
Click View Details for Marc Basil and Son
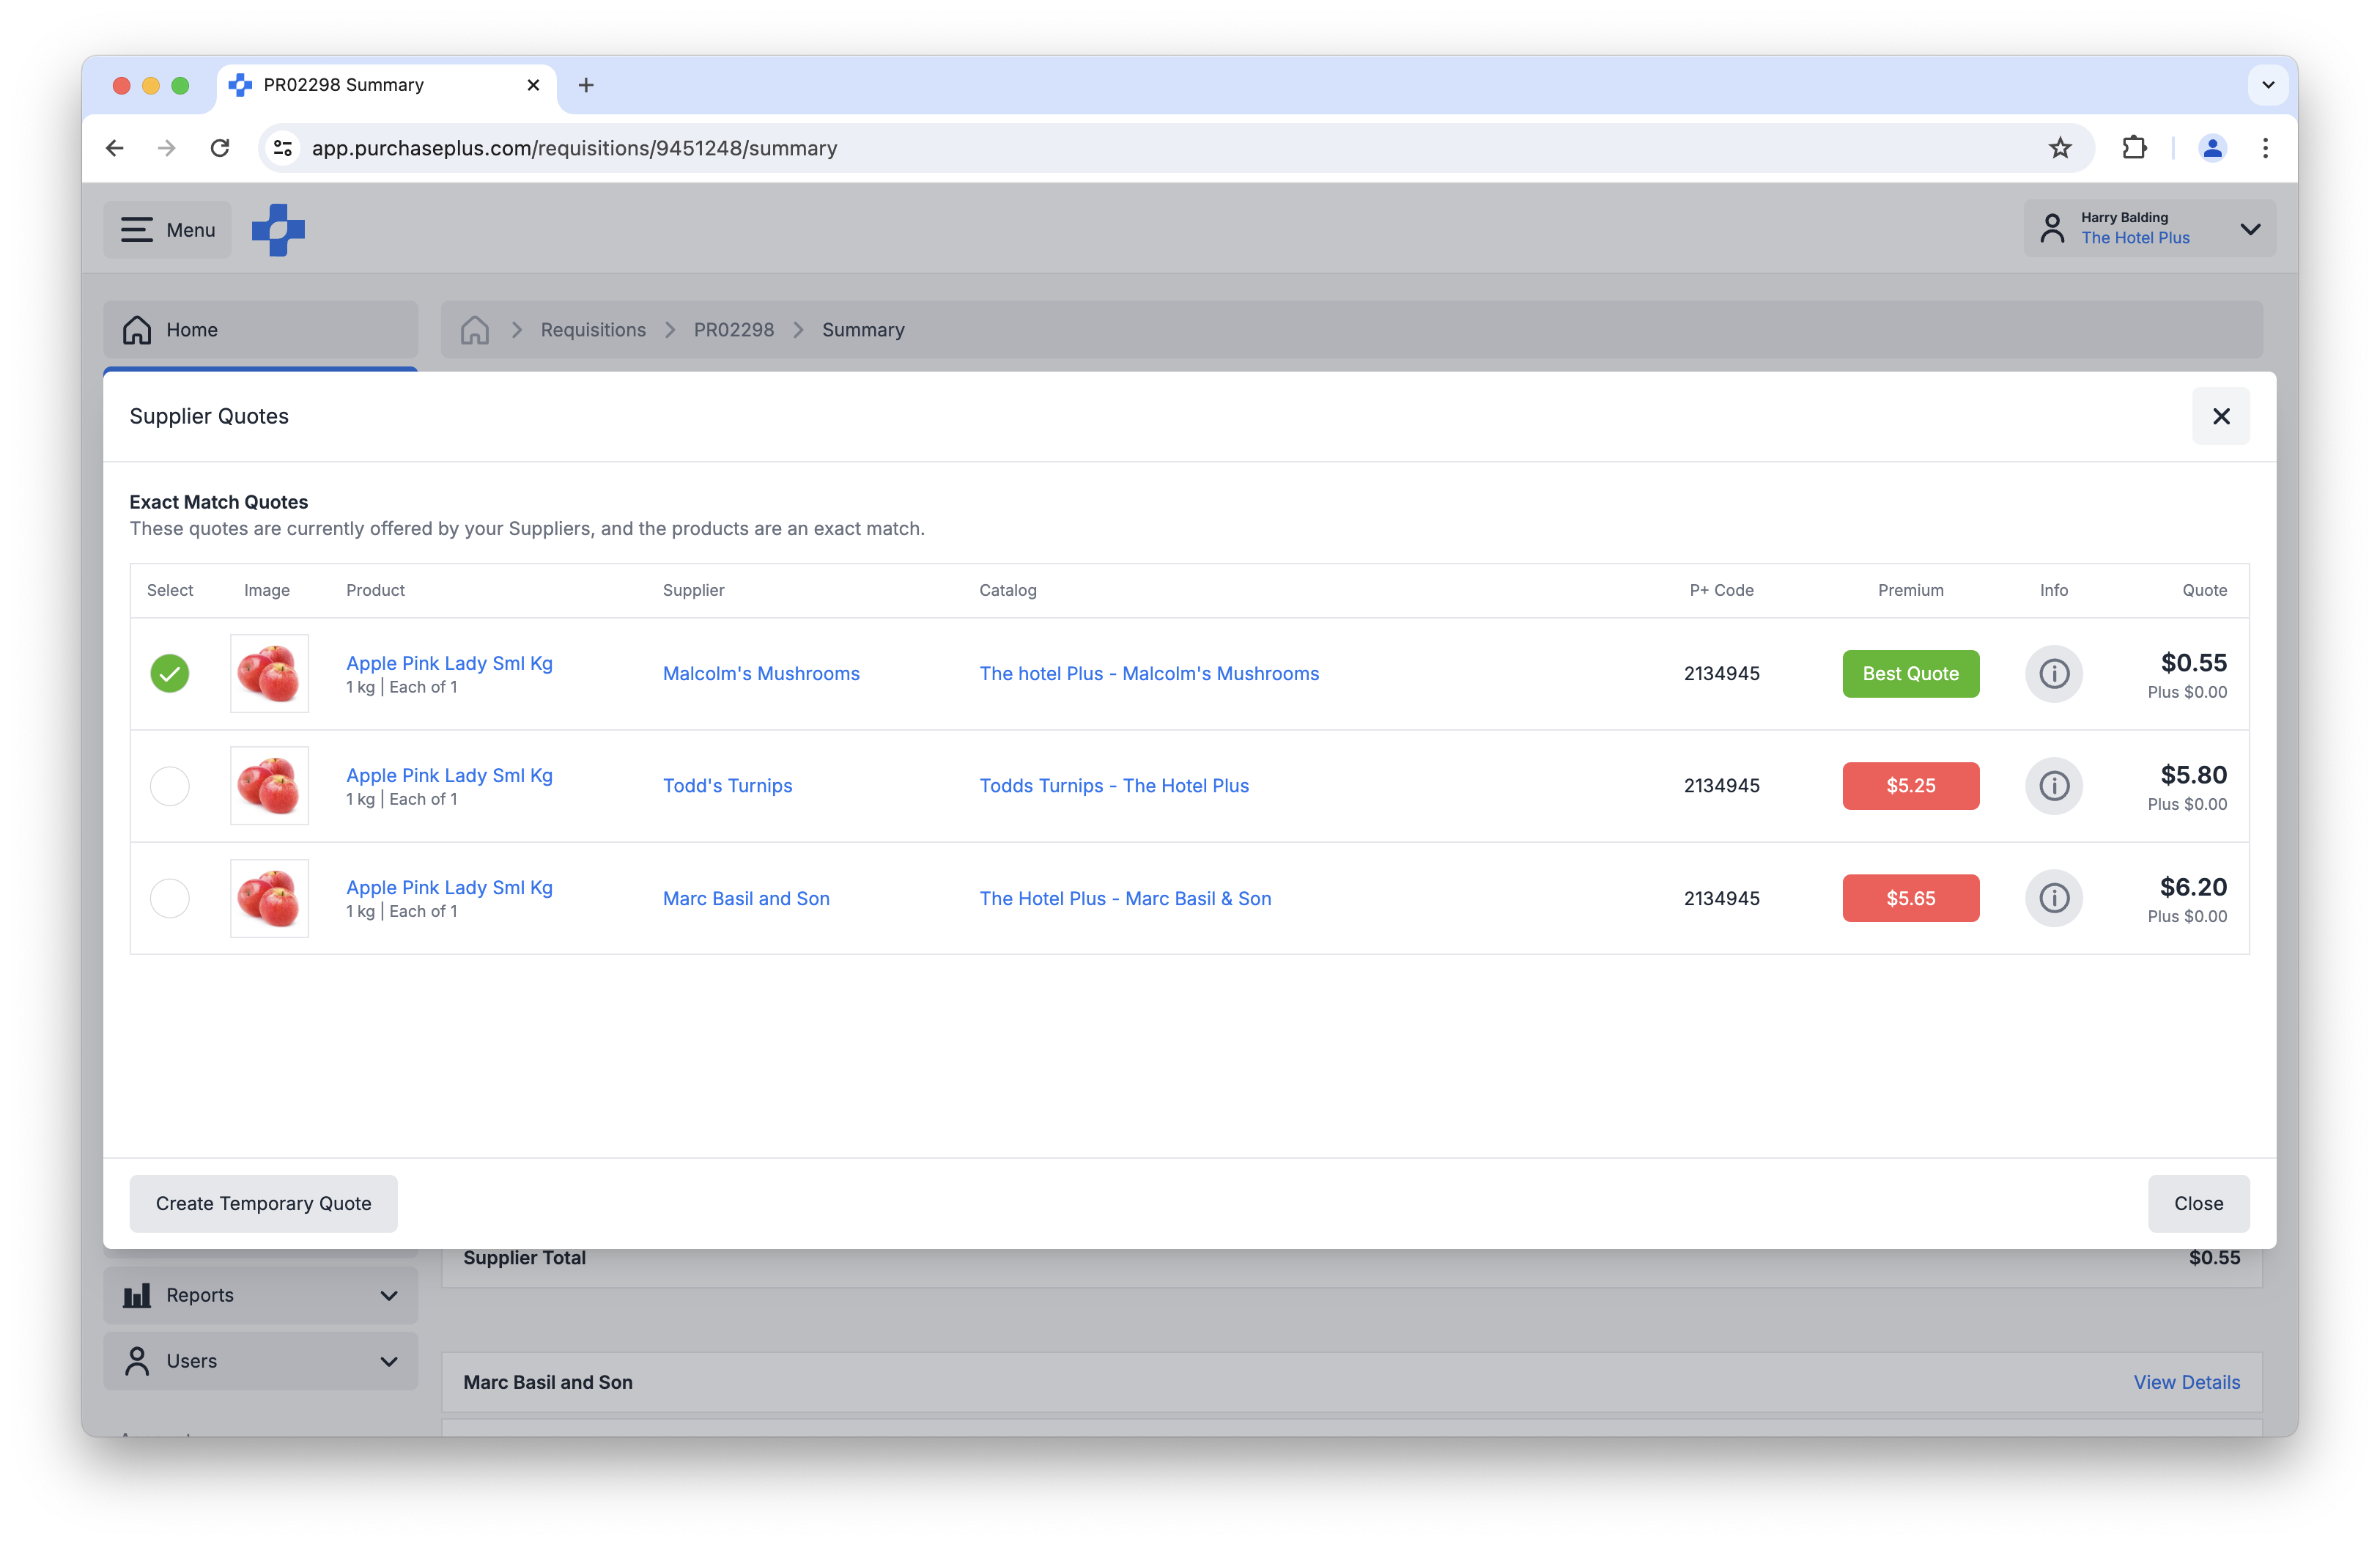pyautogui.click(x=2186, y=1382)
